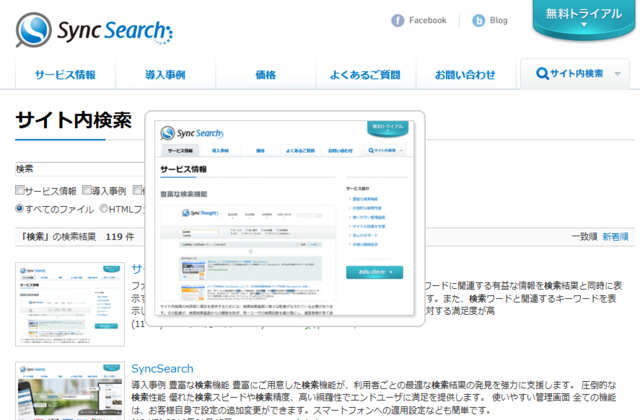Screen dimensions: 640x420
Task: Check the サービス情報 filter checkbox
Action: tap(21, 190)
